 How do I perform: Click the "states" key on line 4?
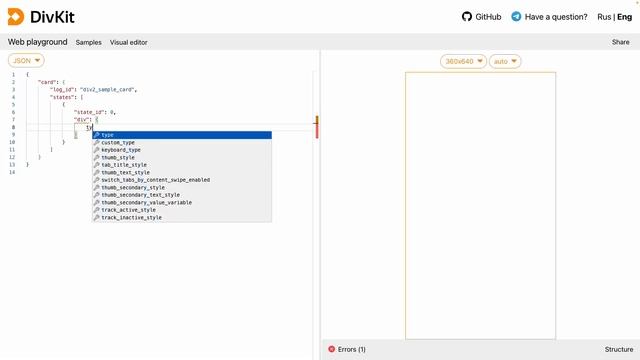point(62,97)
